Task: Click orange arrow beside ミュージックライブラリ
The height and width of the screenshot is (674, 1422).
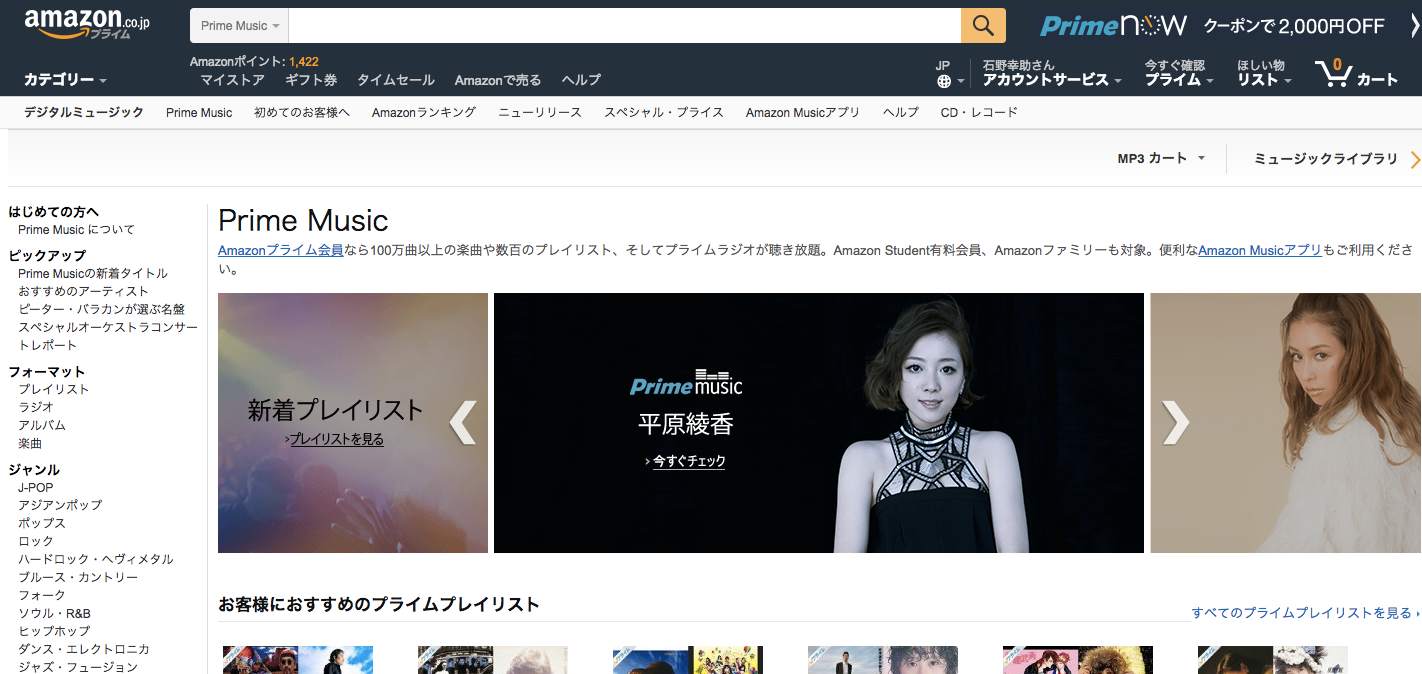Action: pos(1415,159)
